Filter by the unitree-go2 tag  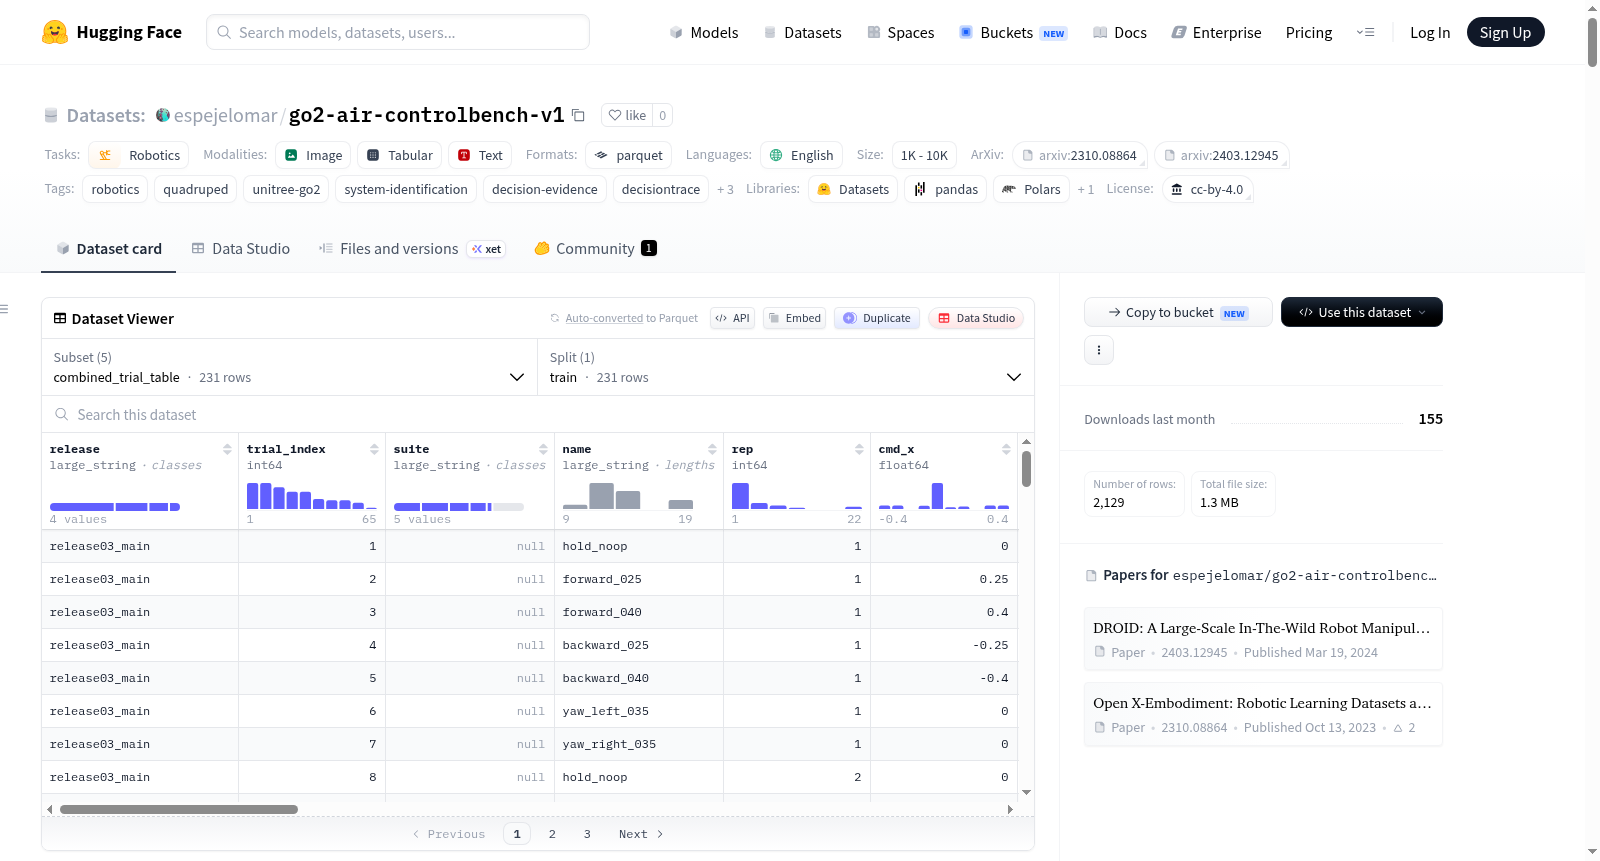pos(287,189)
